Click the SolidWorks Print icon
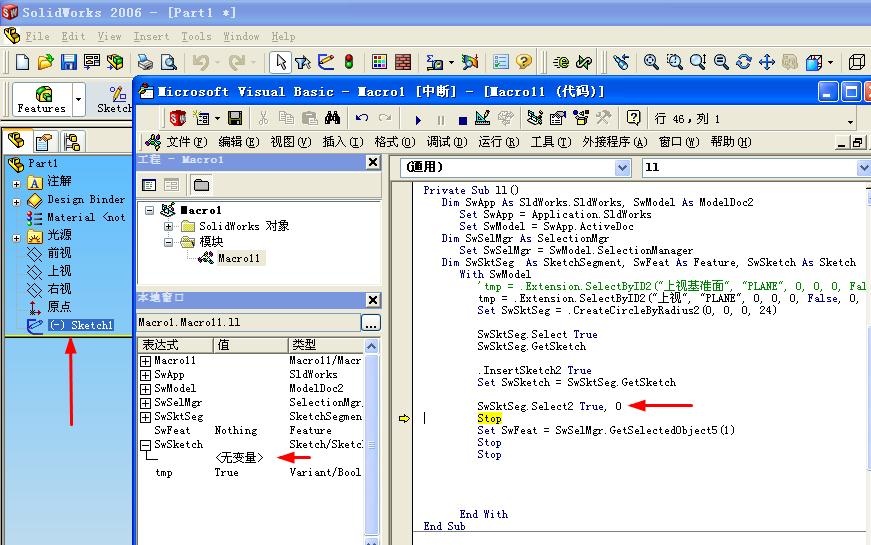 pos(145,62)
